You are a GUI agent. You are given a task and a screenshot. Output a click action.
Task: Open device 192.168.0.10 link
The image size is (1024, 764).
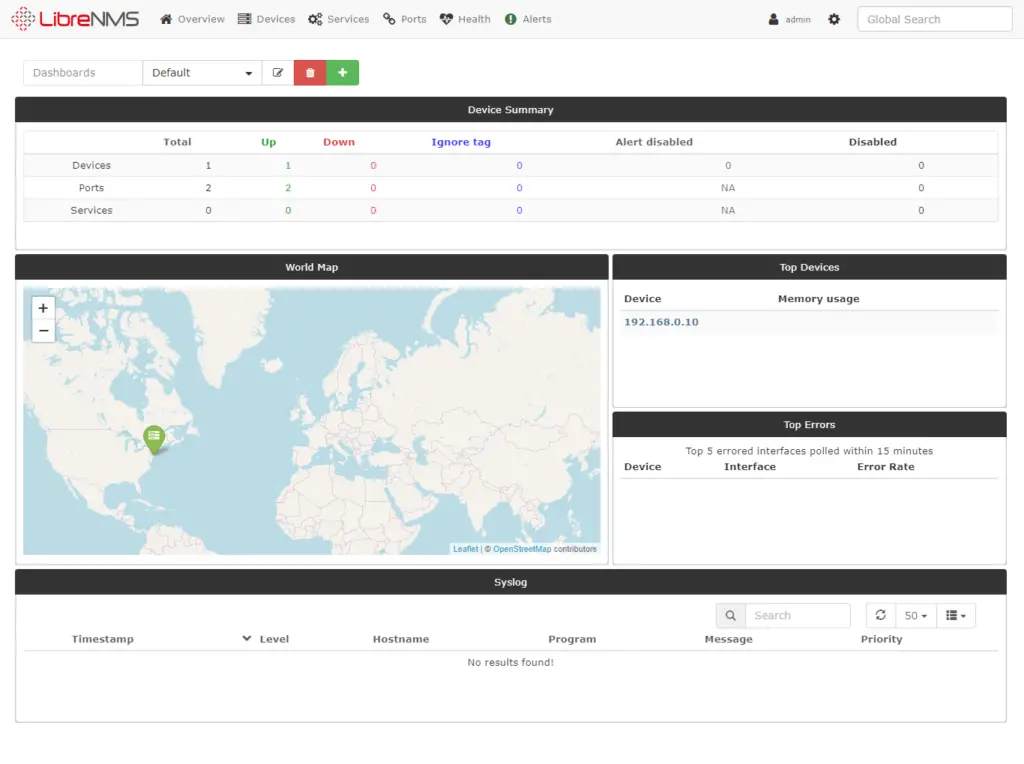(661, 322)
